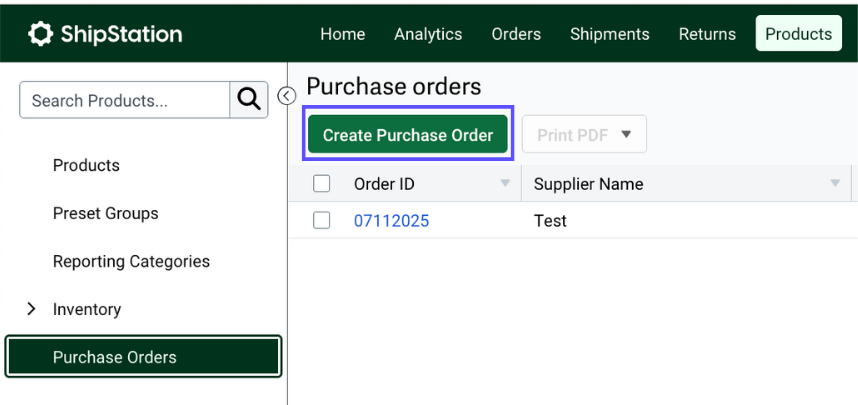Click the Test supplier cell
Image resolution: width=858 pixels, height=405 pixels.
pos(550,221)
